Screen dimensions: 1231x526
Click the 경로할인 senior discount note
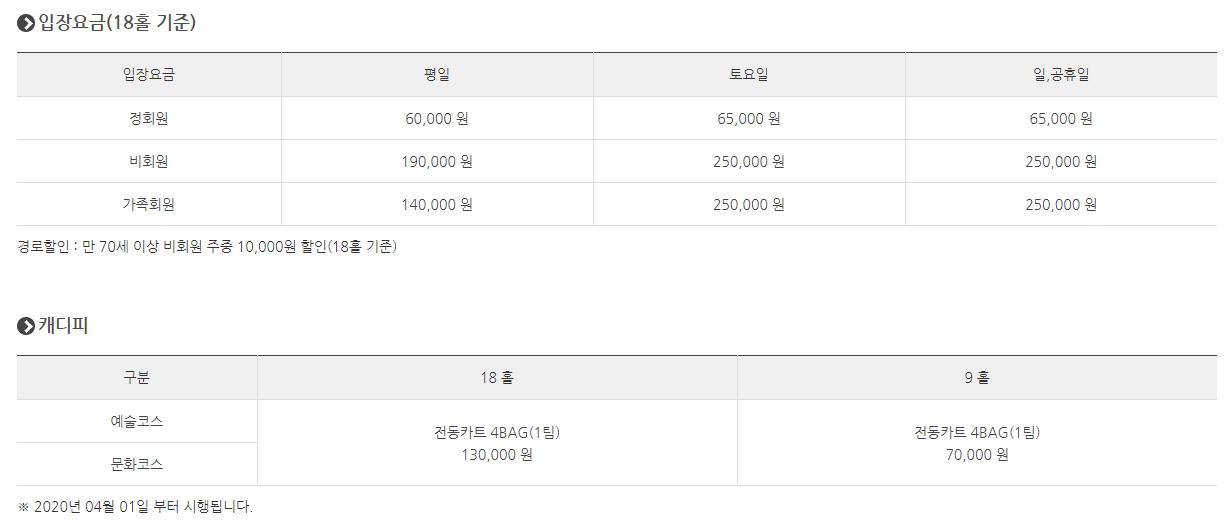coord(207,246)
